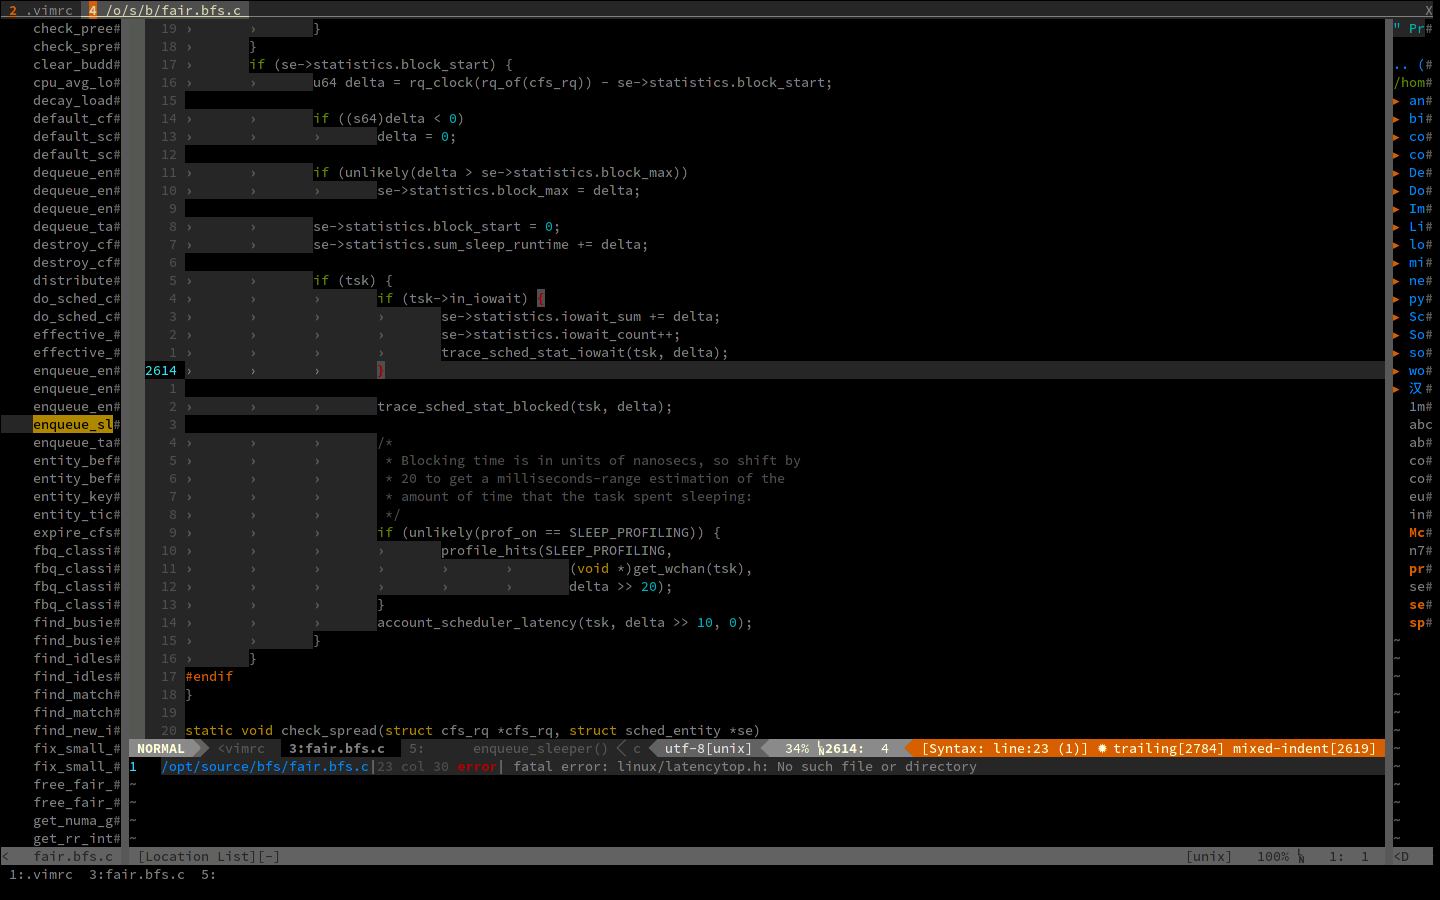Click the 100% indicator in the location list statusline

tap(1273, 857)
